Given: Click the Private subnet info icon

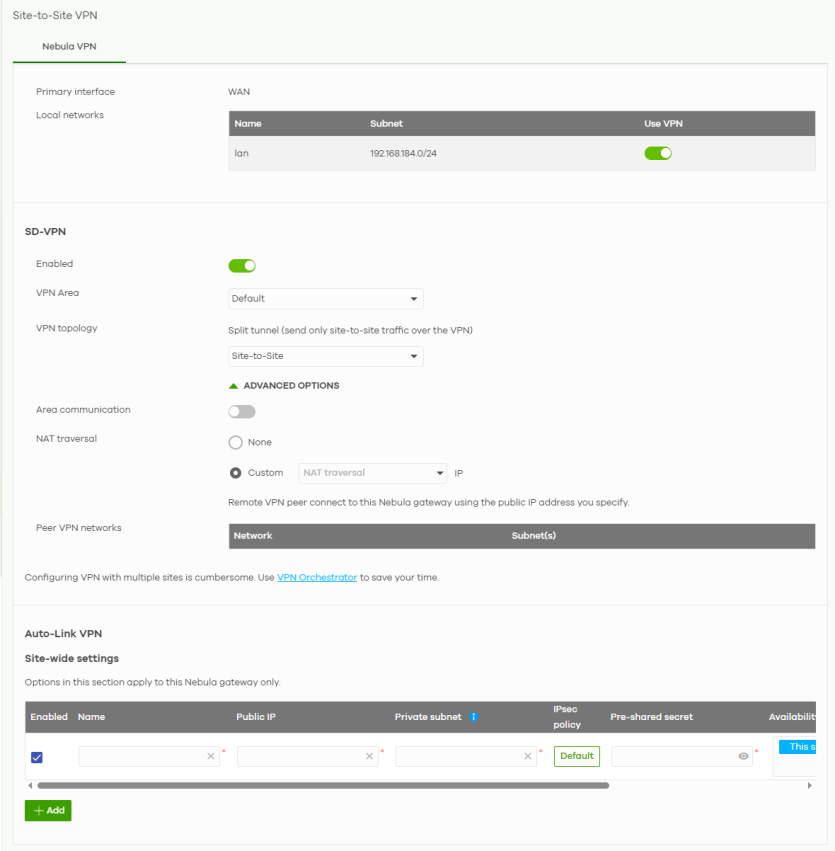Looking at the screenshot, I should click(x=473, y=717).
